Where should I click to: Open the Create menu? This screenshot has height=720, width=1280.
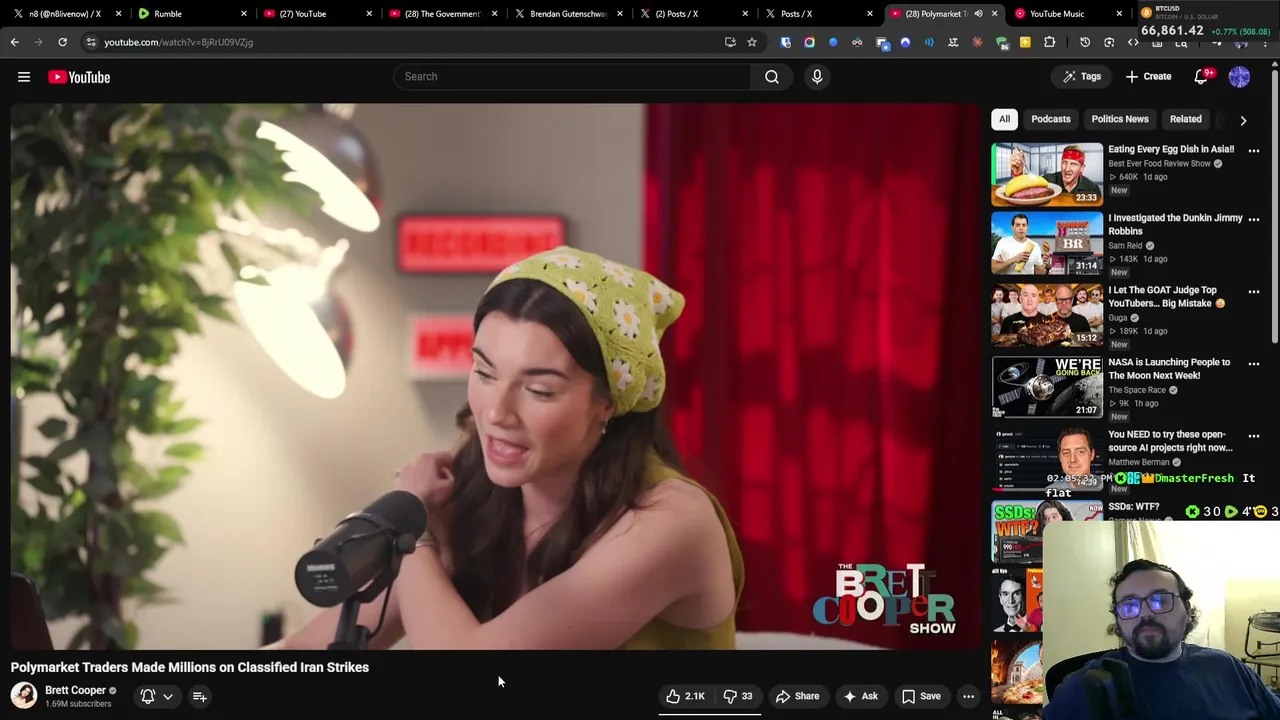[1148, 76]
